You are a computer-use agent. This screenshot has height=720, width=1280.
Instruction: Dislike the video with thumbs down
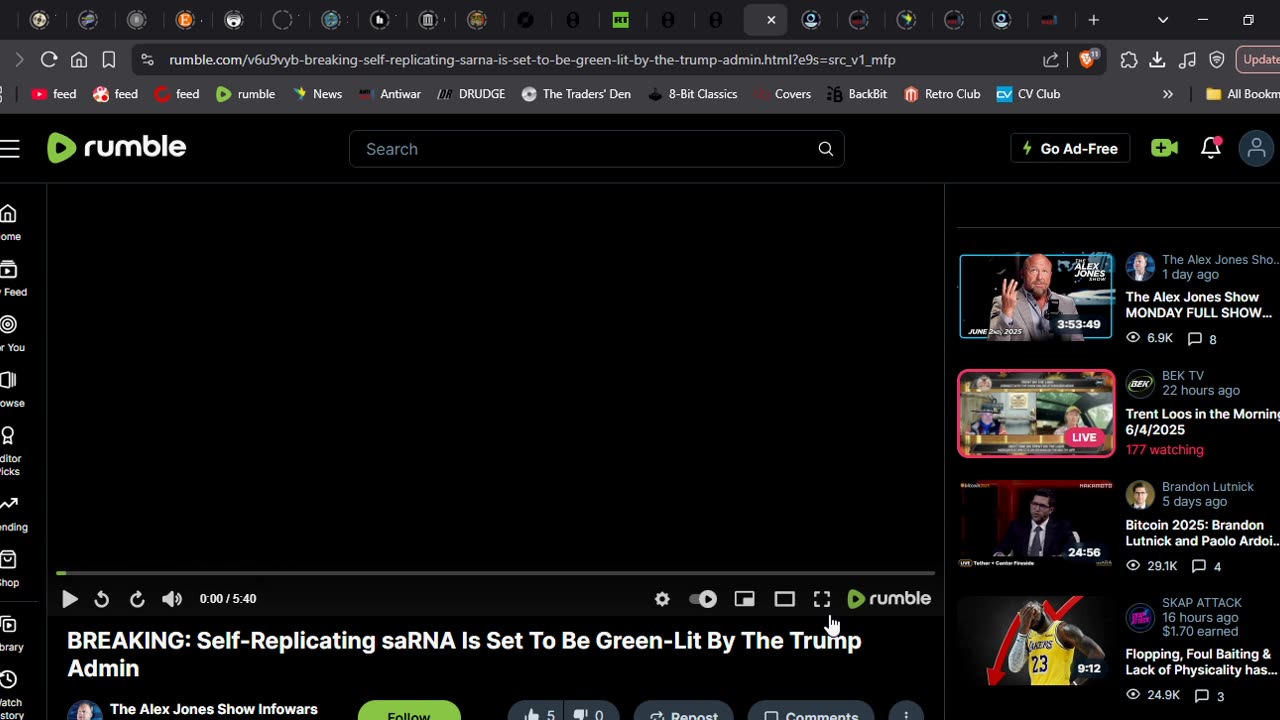590,714
